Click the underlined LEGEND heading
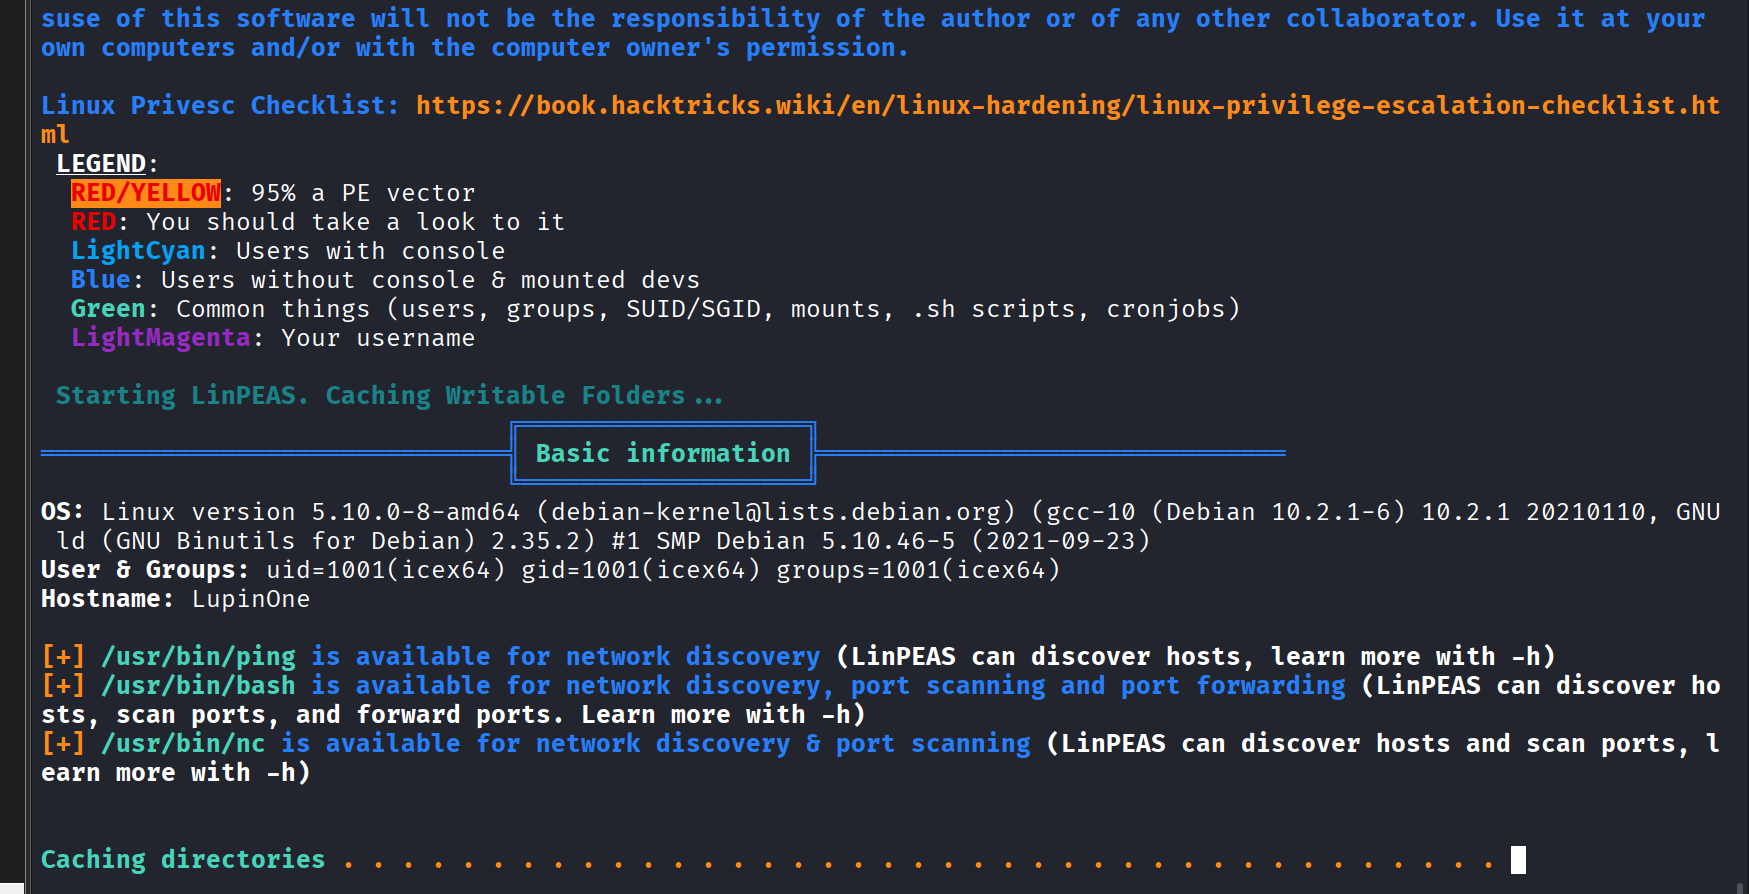The image size is (1749, 894). [x=101, y=164]
